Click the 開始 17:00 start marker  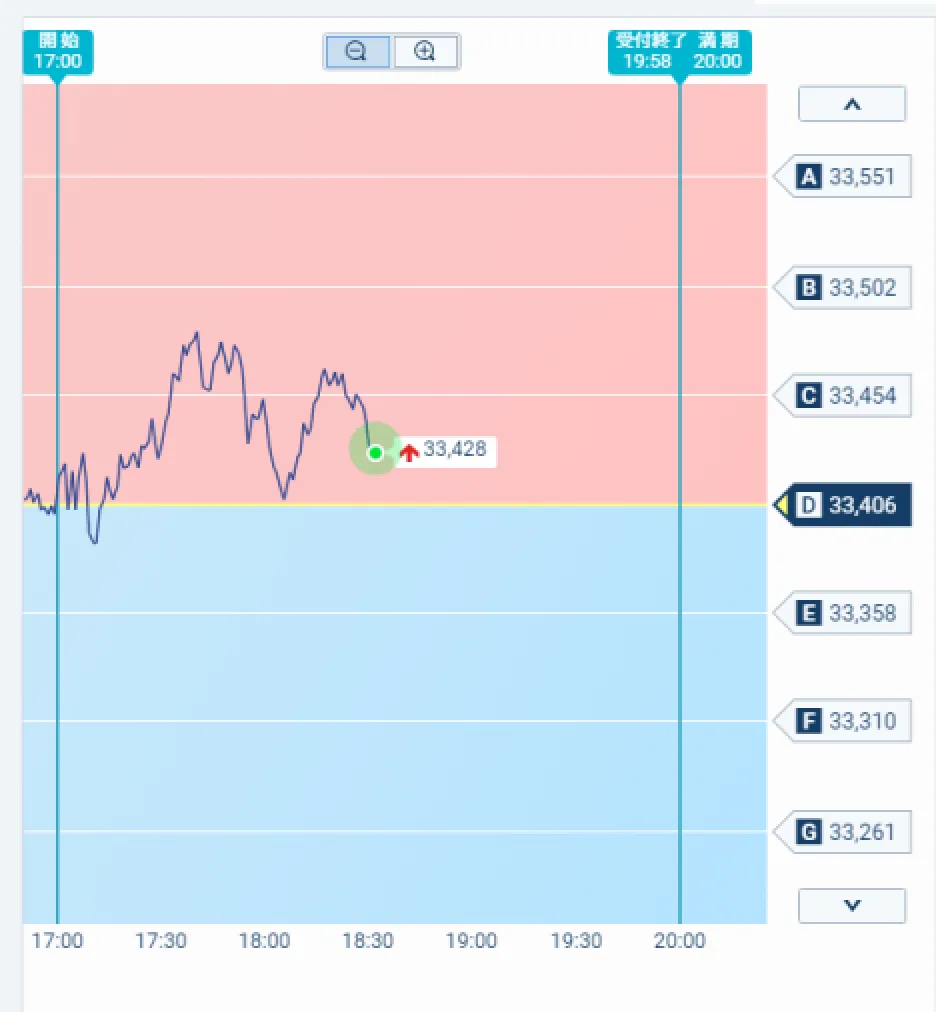pyautogui.click(x=58, y=51)
